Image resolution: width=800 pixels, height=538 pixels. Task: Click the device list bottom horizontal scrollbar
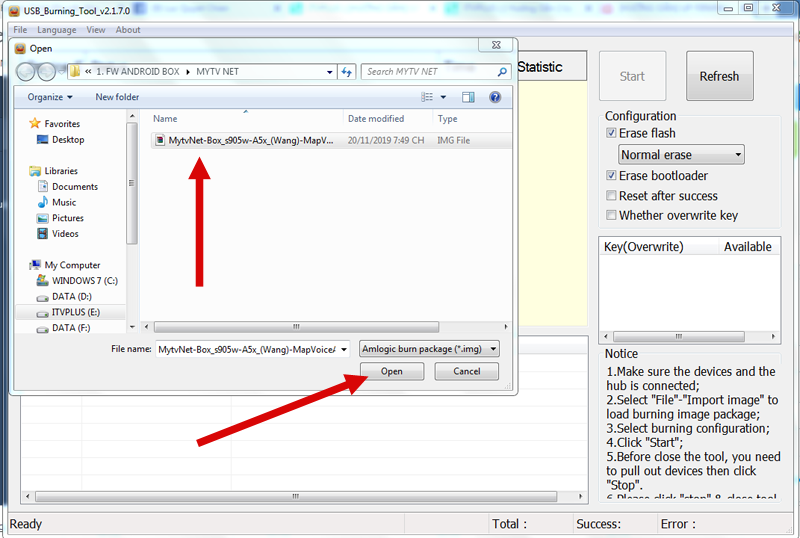296,496
